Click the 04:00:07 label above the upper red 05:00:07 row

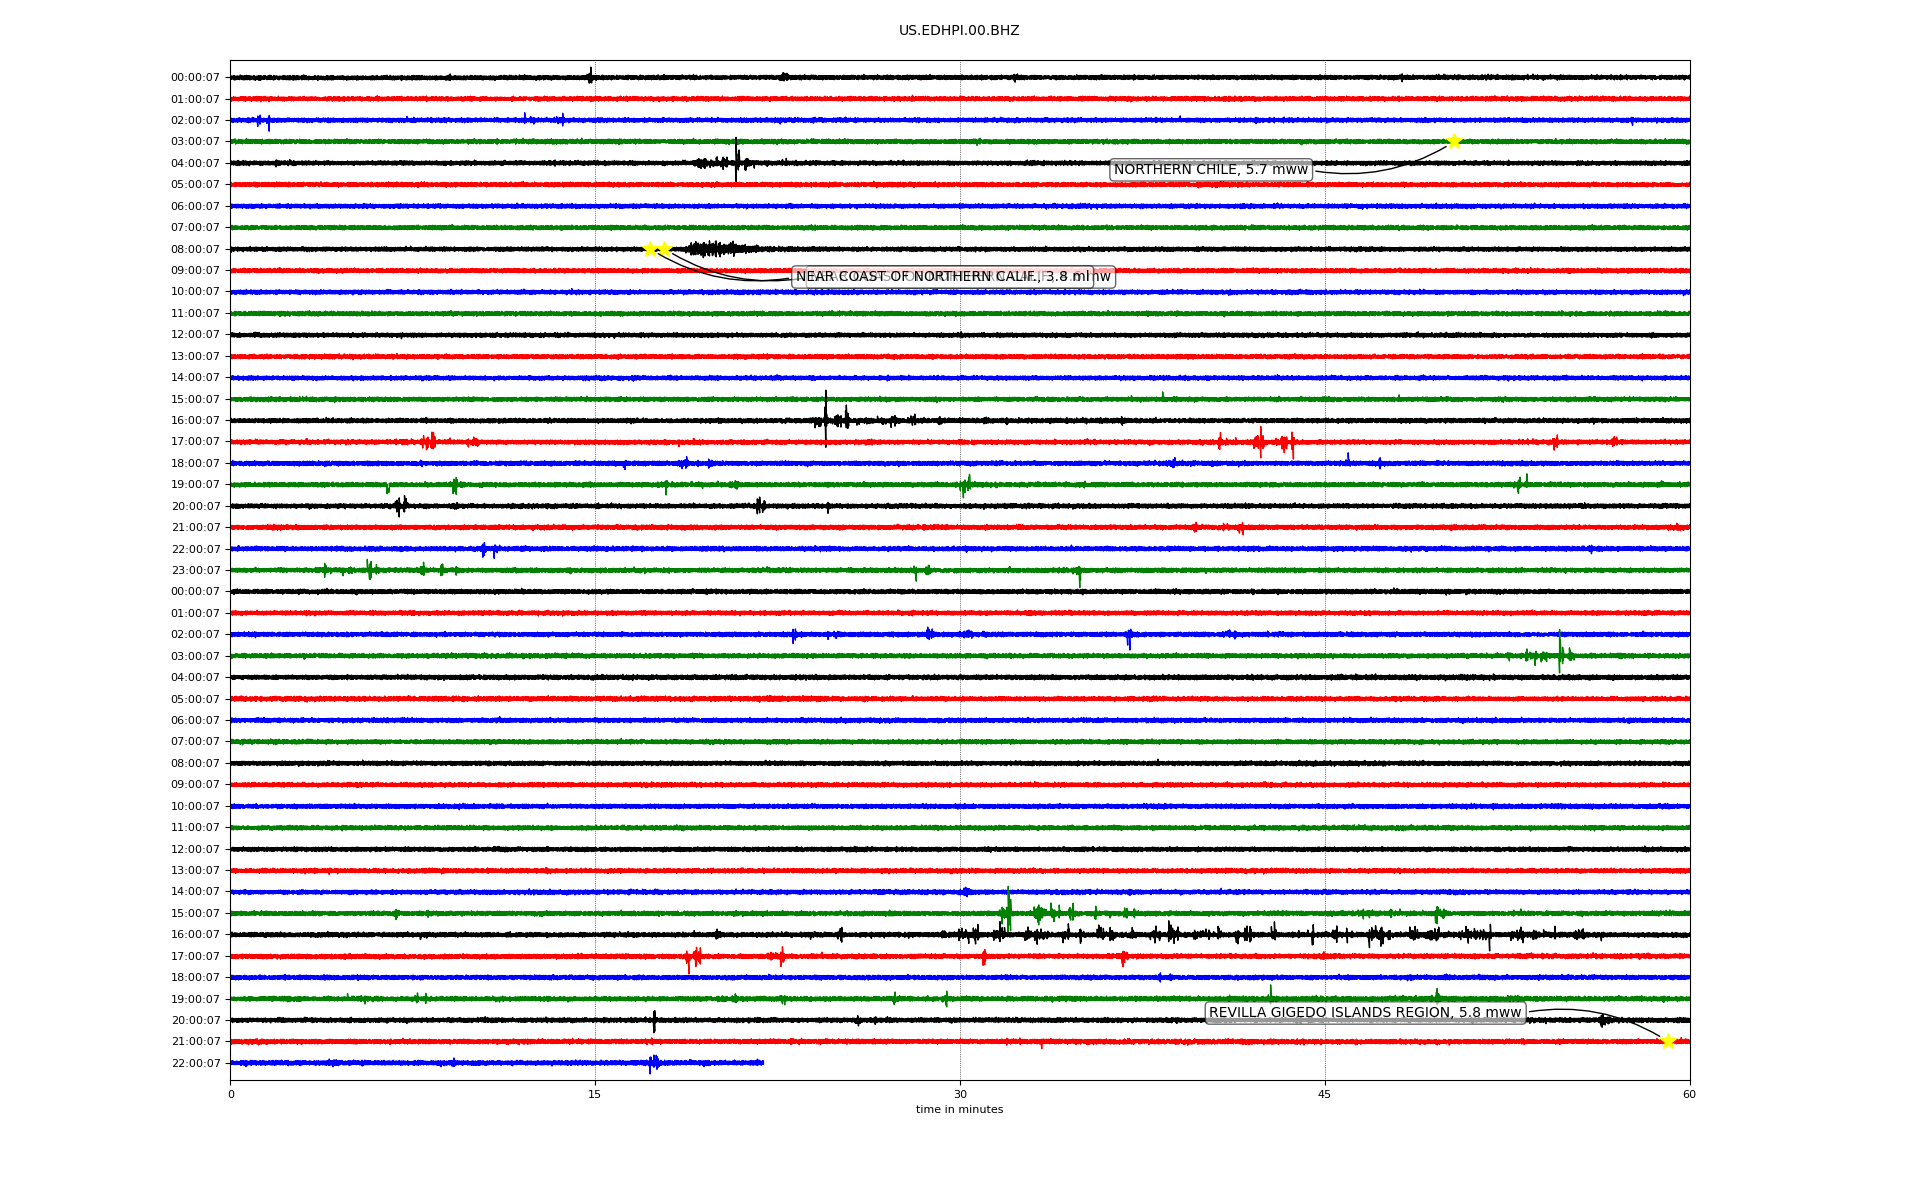click(195, 164)
